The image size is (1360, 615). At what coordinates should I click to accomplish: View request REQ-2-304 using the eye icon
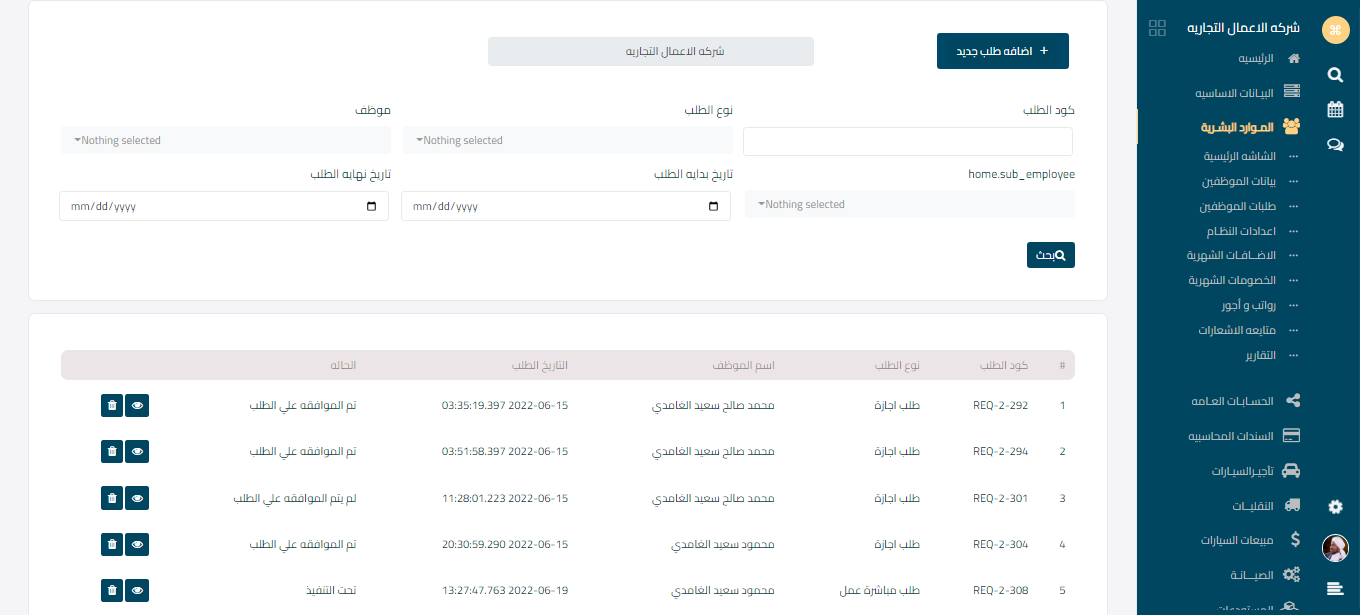(x=138, y=544)
